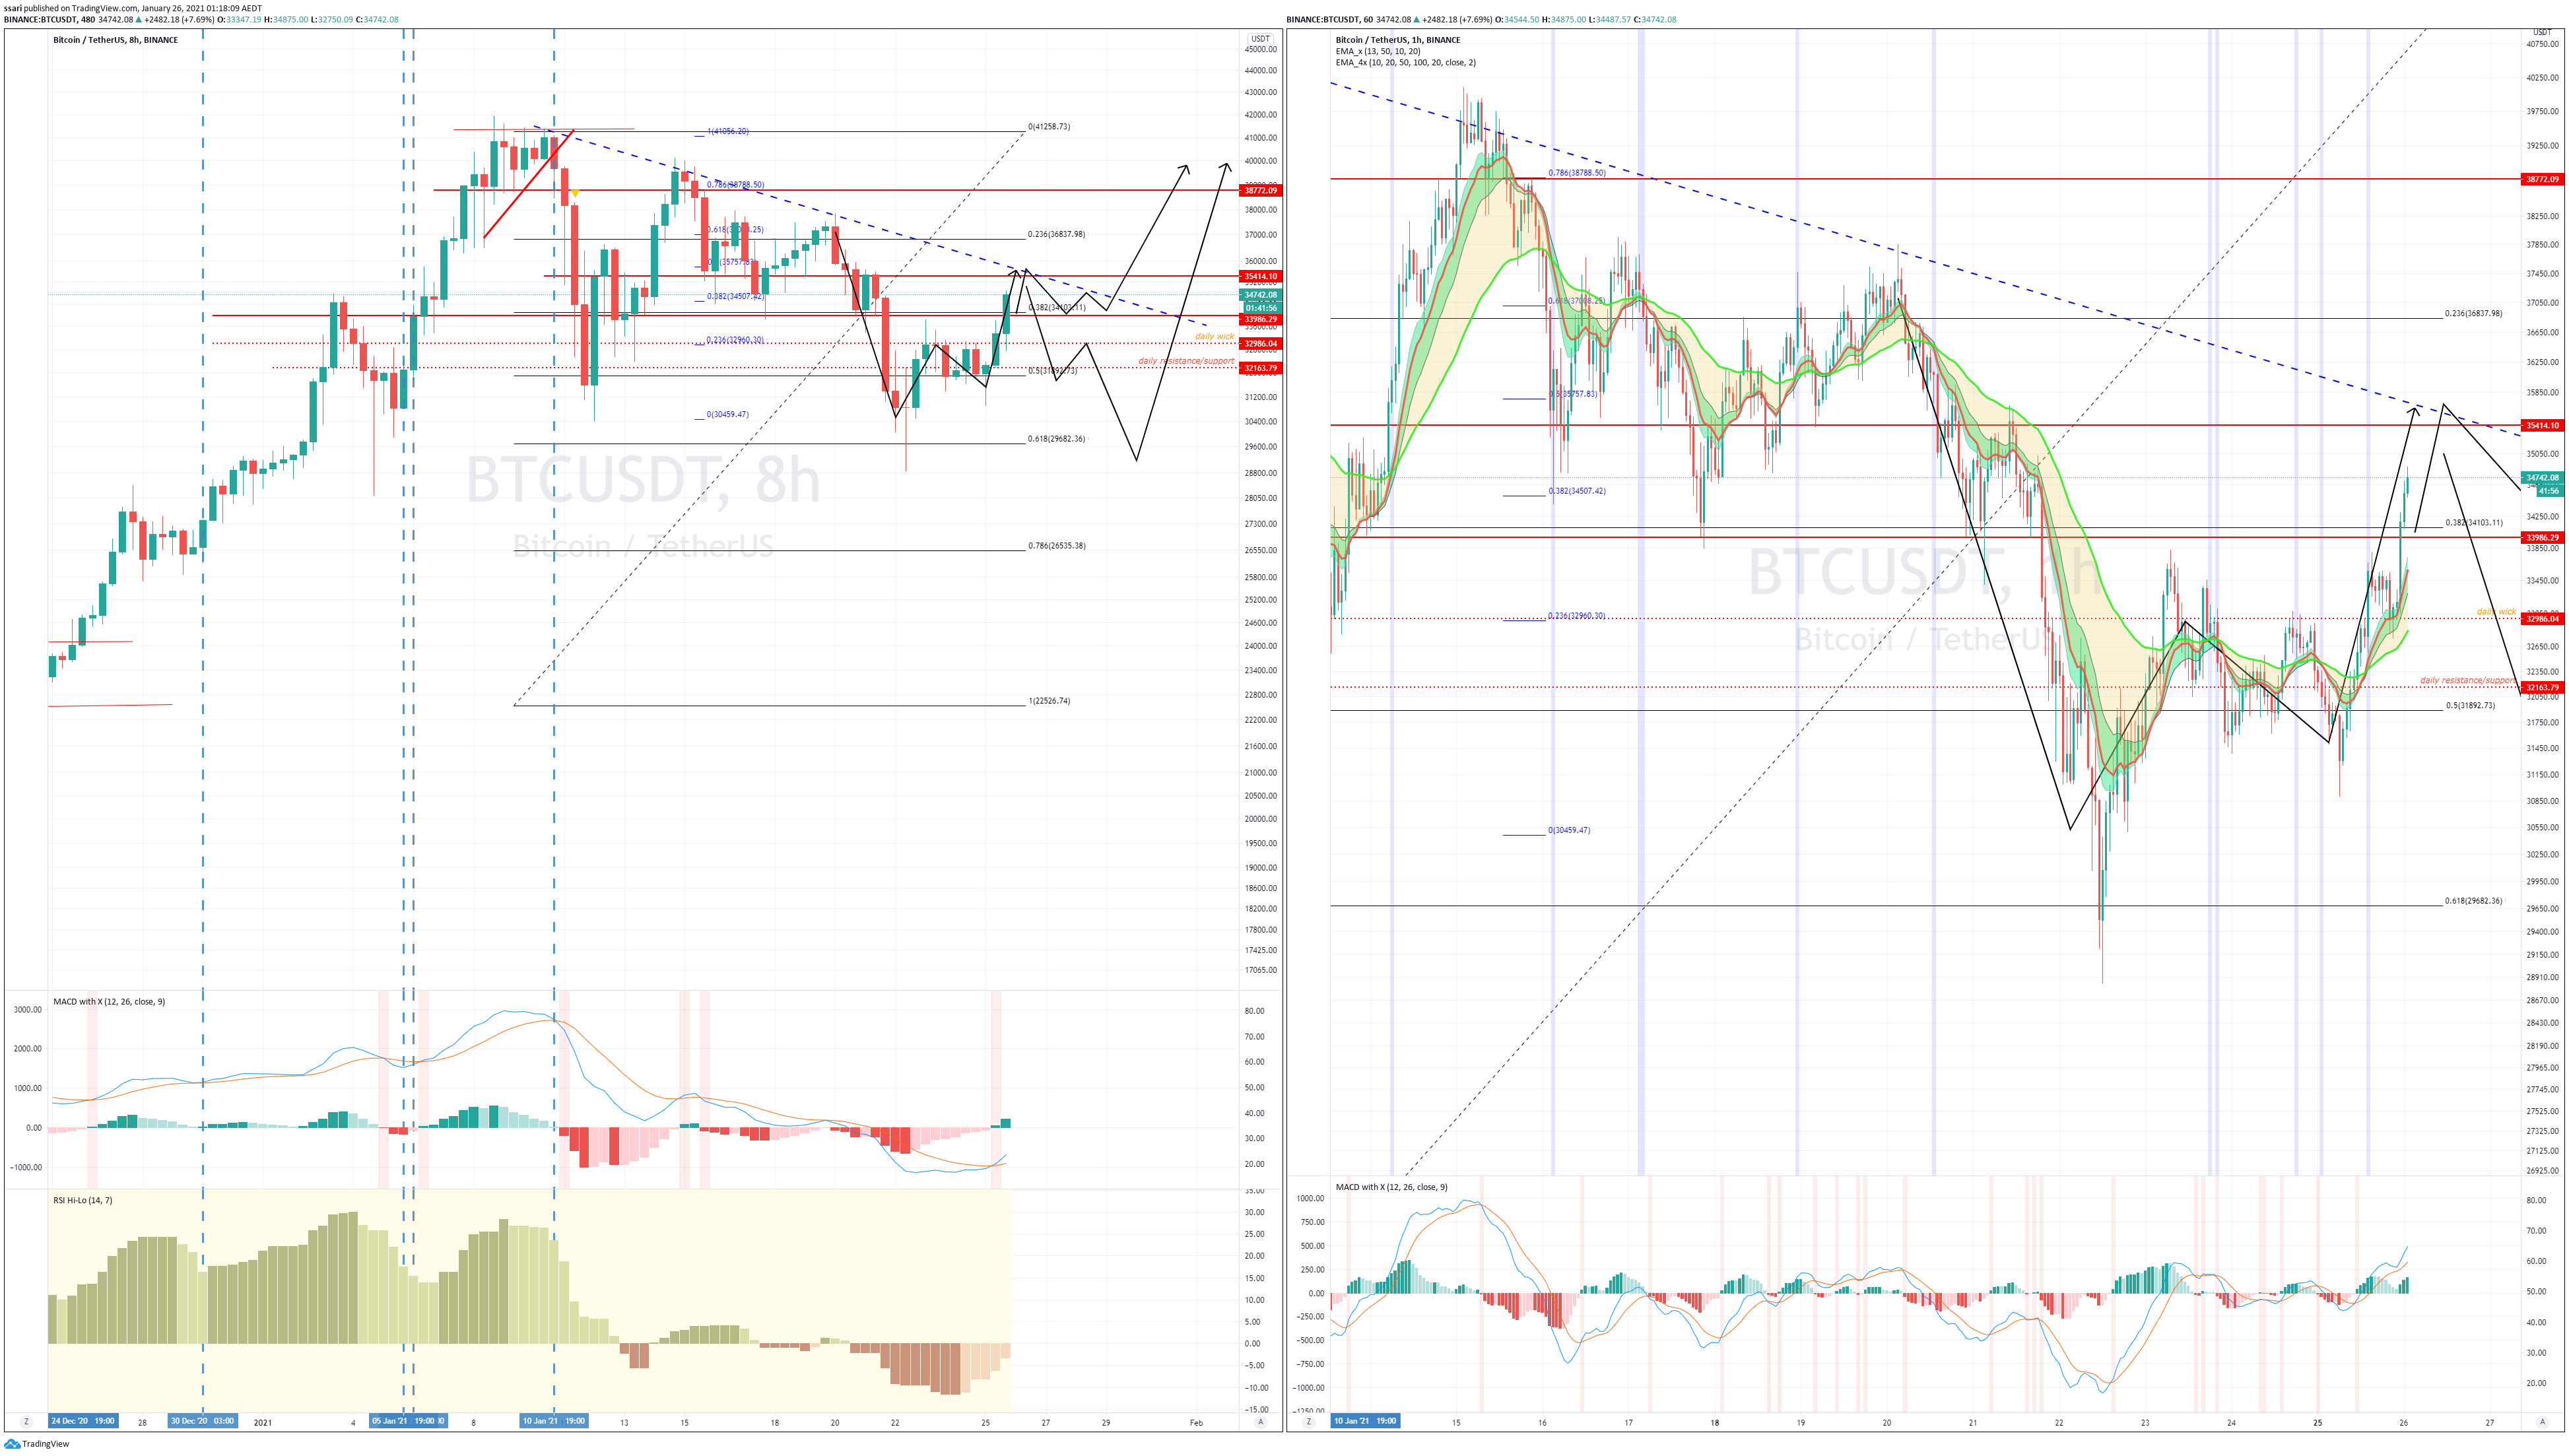Click the A auto-scale button on the 8h chart
The height and width of the screenshot is (1456, 2569).
[x=1260, y=1422]
